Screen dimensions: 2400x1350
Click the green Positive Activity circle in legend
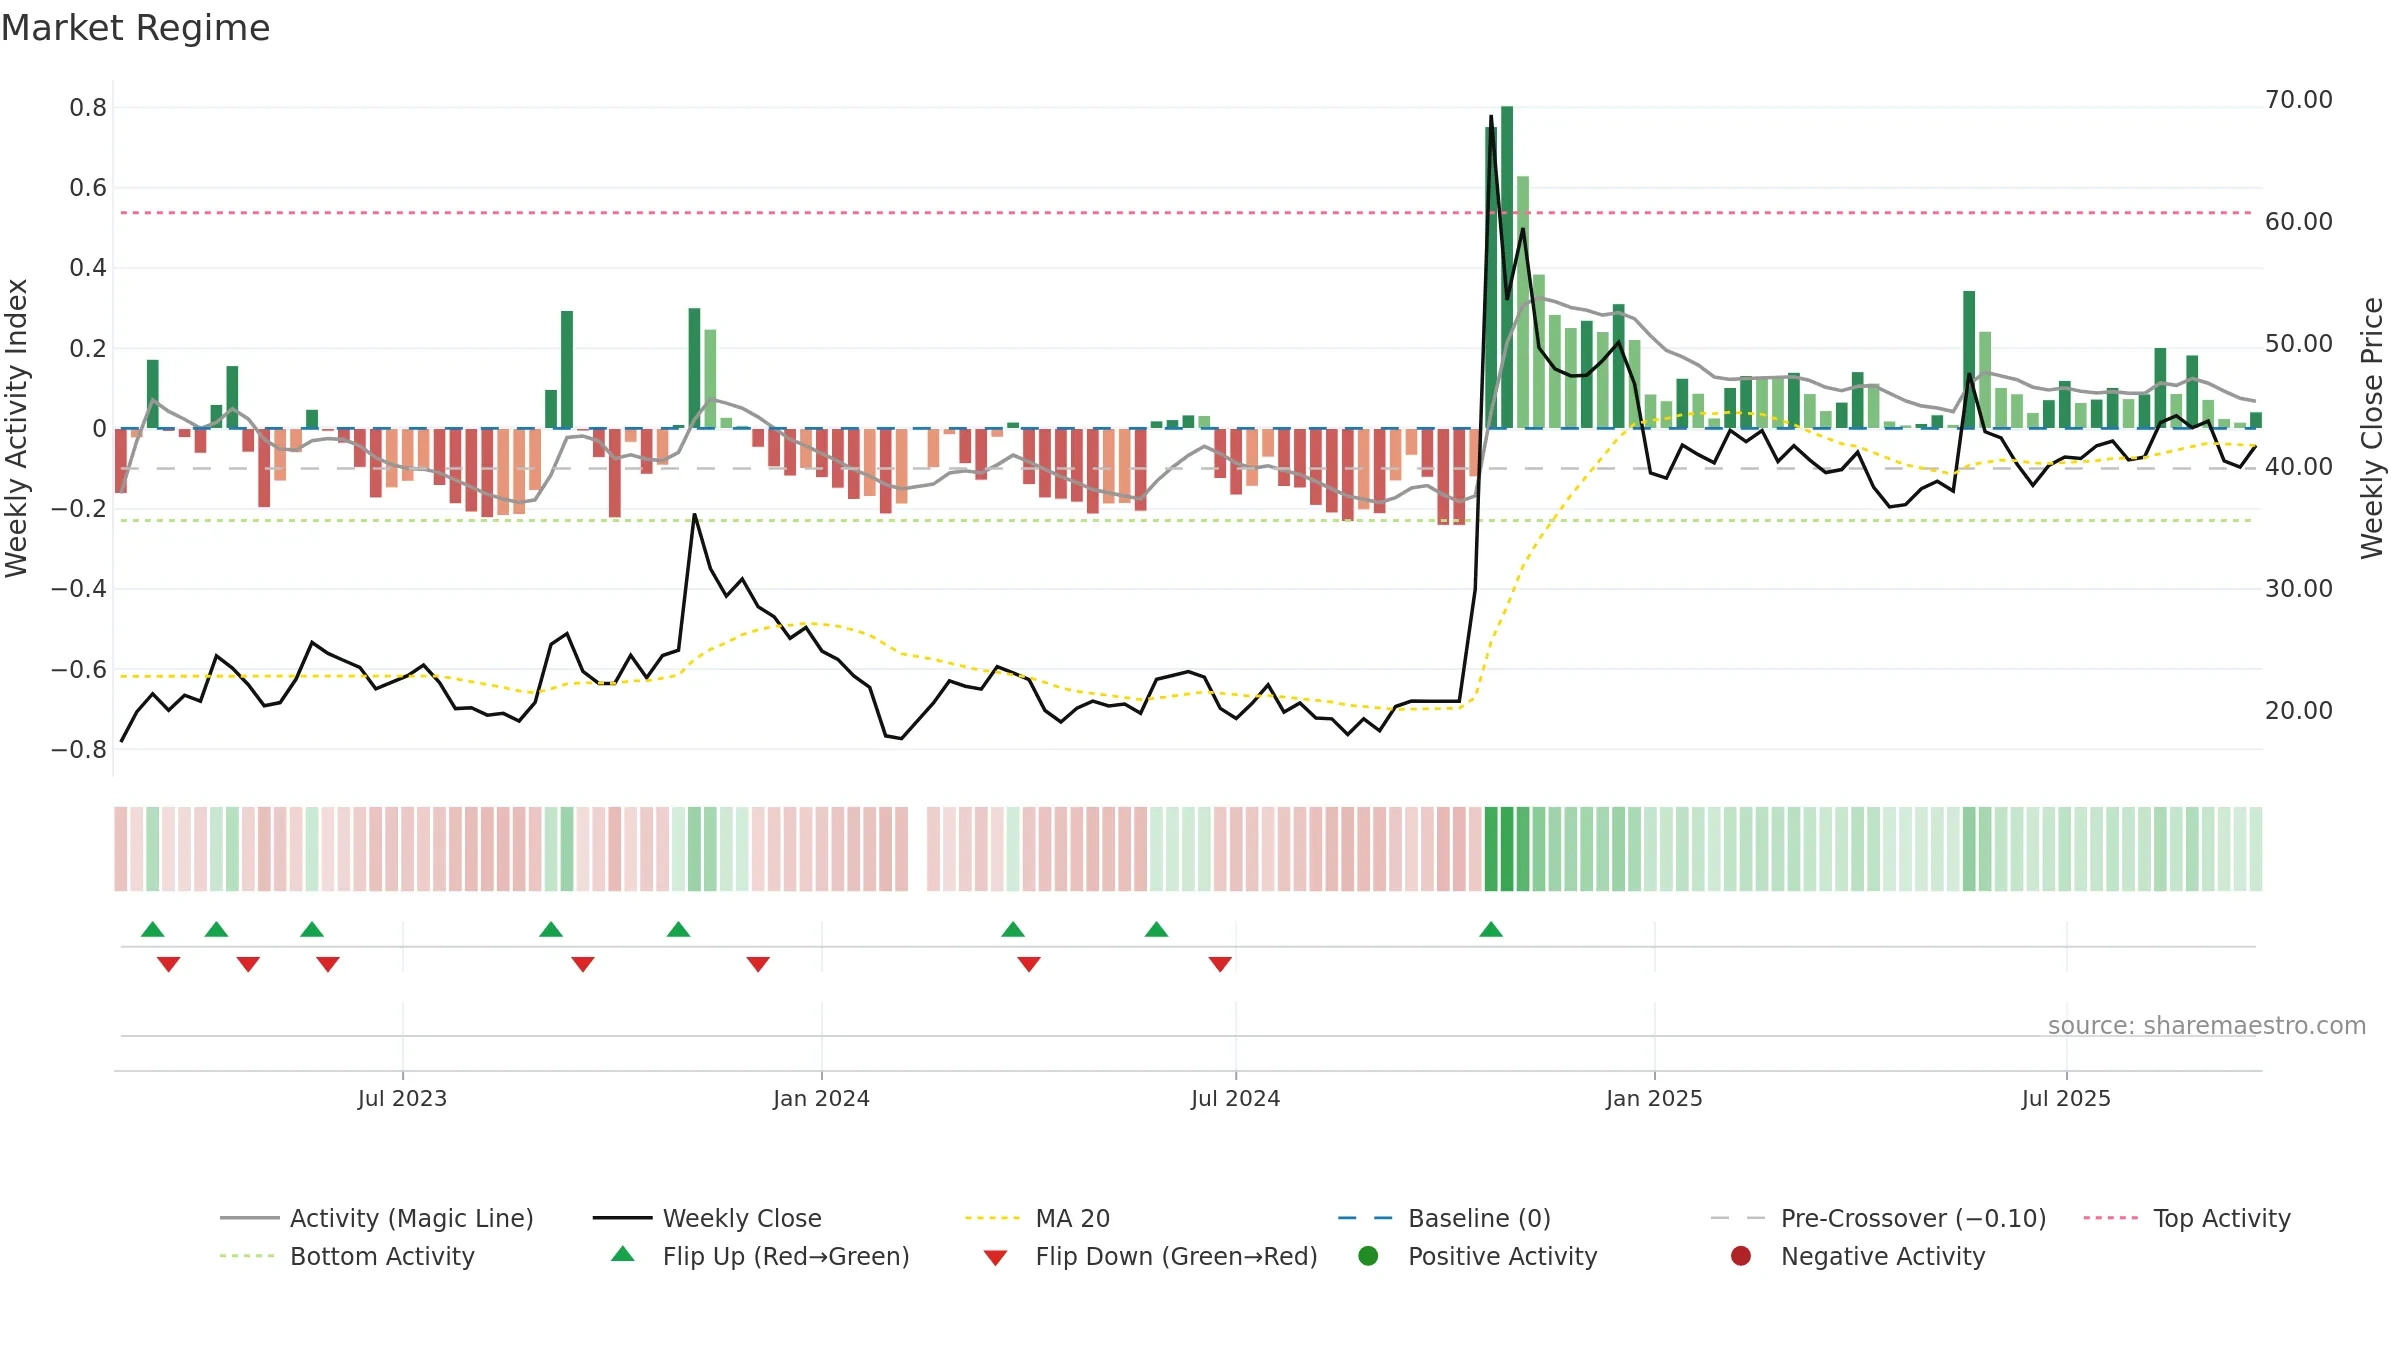click(x=1368, y=1256)
